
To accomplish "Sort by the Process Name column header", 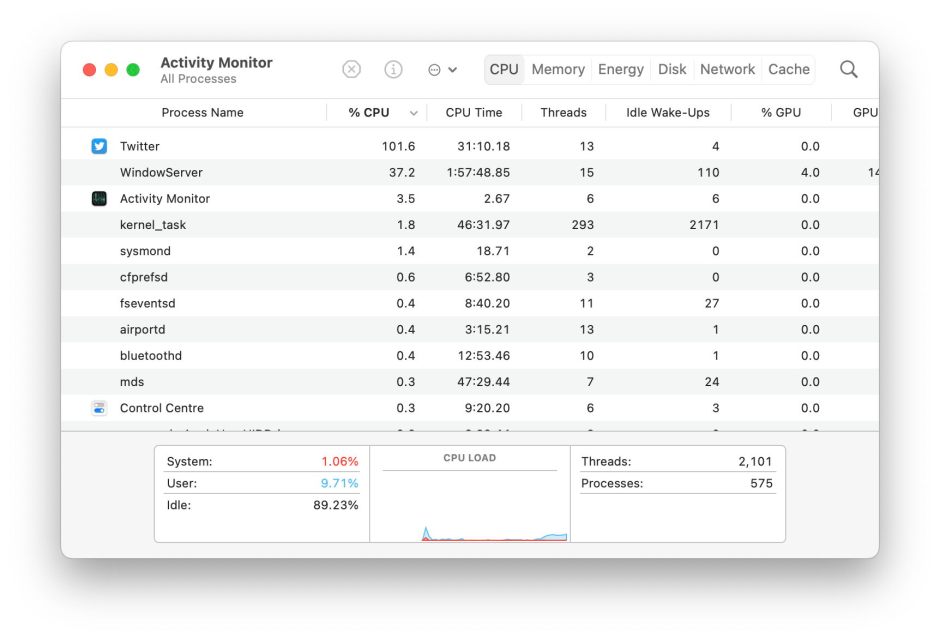I will (x=202, y=113).
